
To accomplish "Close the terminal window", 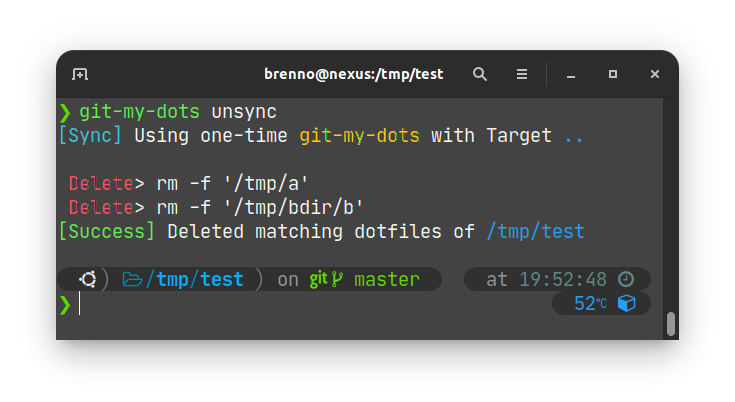I will [655, 74].
